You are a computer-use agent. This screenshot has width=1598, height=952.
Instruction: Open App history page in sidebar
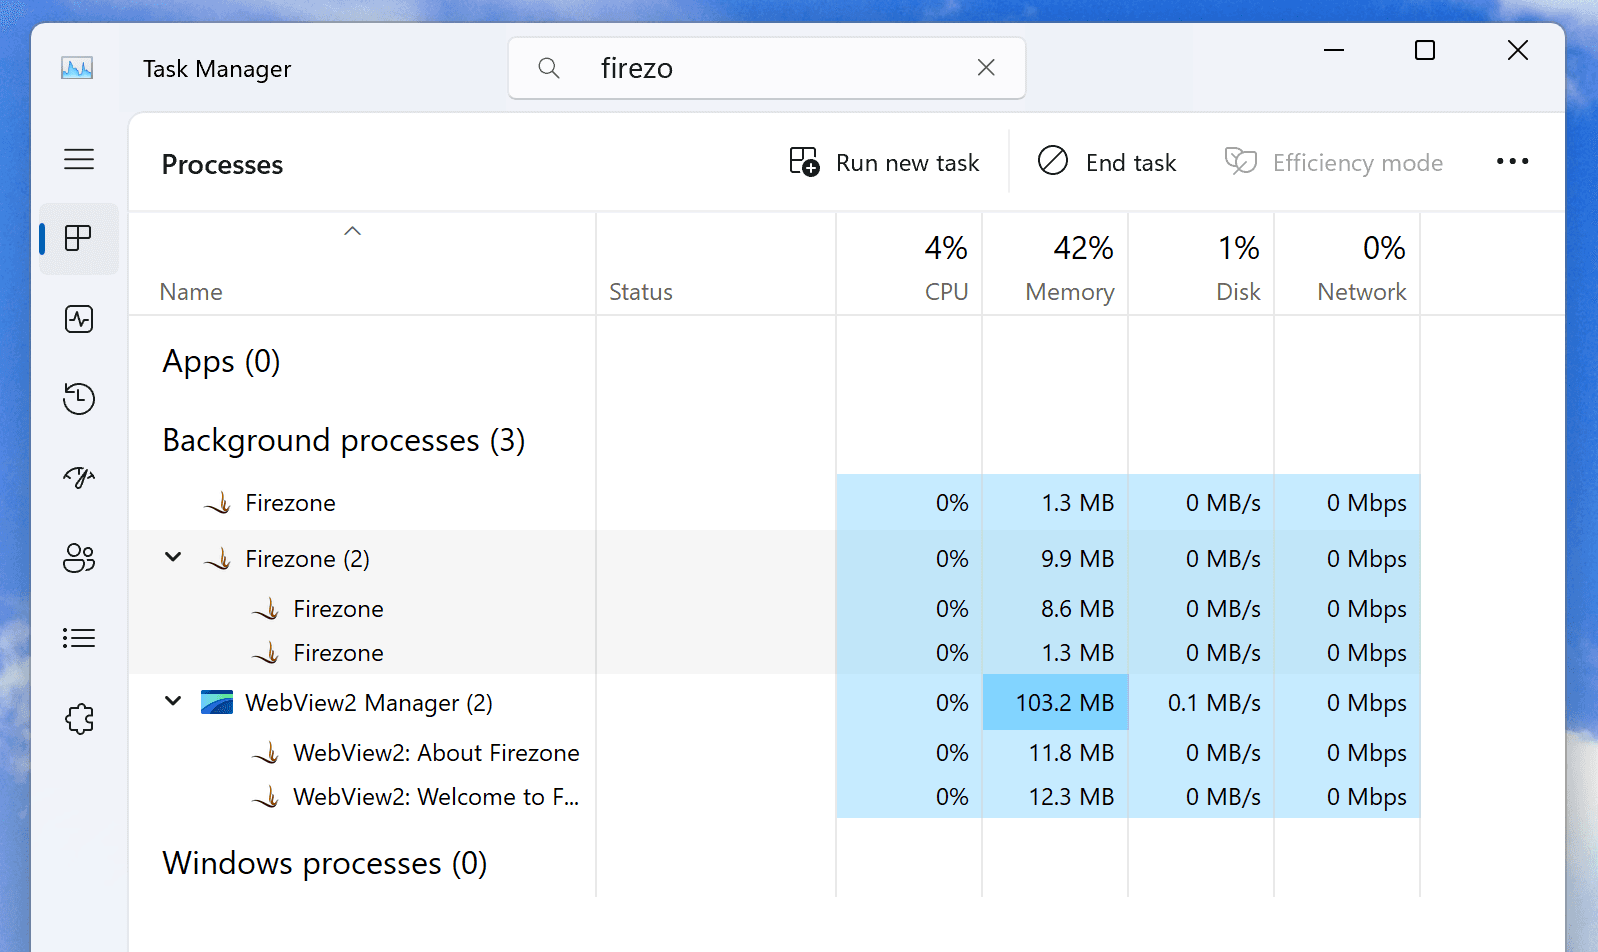tap(79, 399)
